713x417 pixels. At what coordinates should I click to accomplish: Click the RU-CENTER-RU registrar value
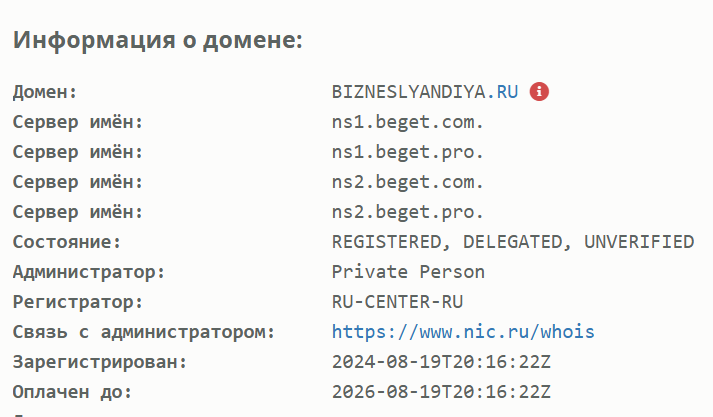(398, 301)
